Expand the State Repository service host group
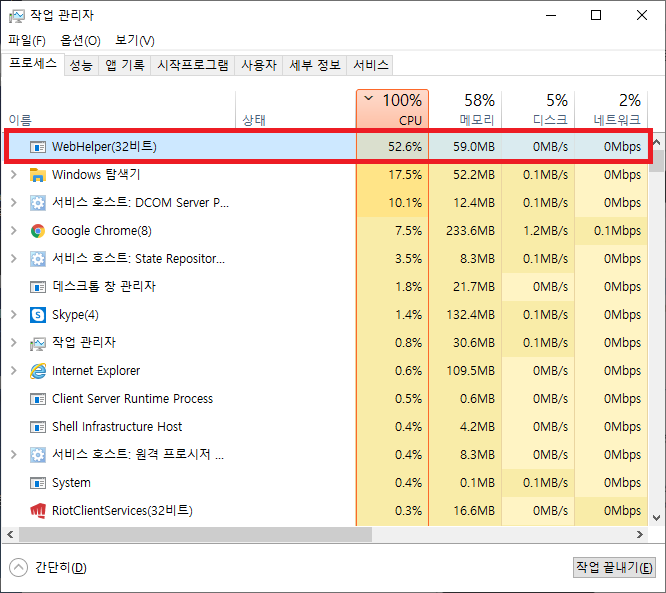666x593 pixels. pyautogui.click(x=14, y=259)
